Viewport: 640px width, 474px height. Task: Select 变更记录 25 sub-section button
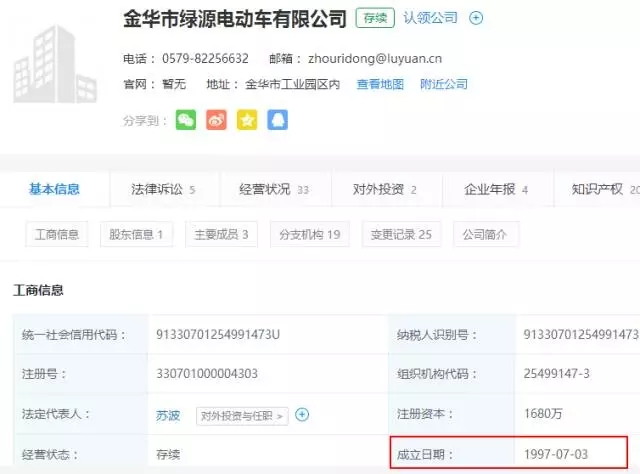[401, 234]
